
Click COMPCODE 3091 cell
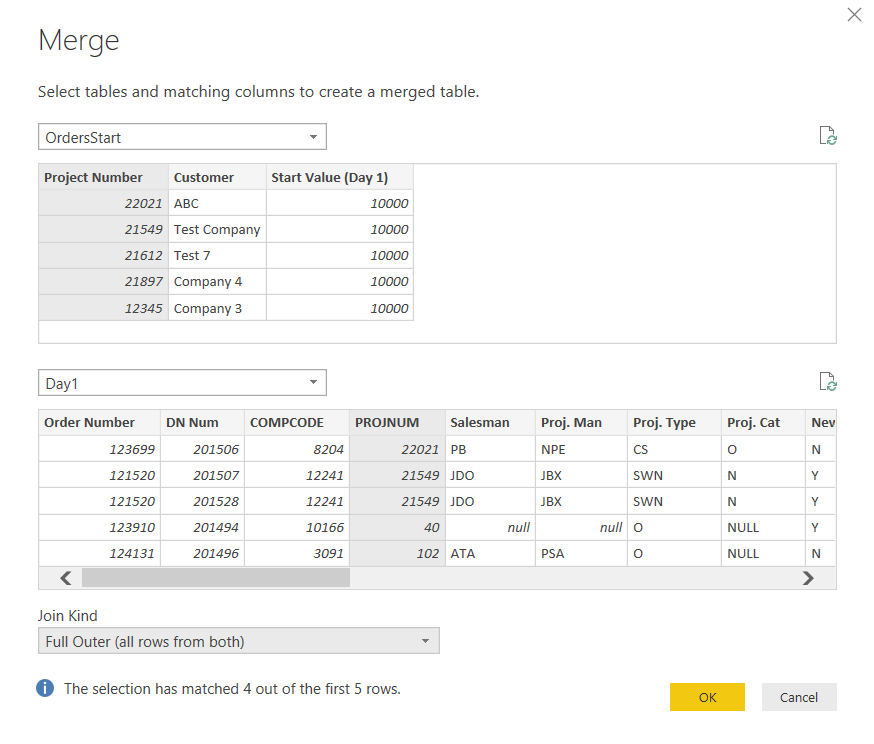[297, 553]
